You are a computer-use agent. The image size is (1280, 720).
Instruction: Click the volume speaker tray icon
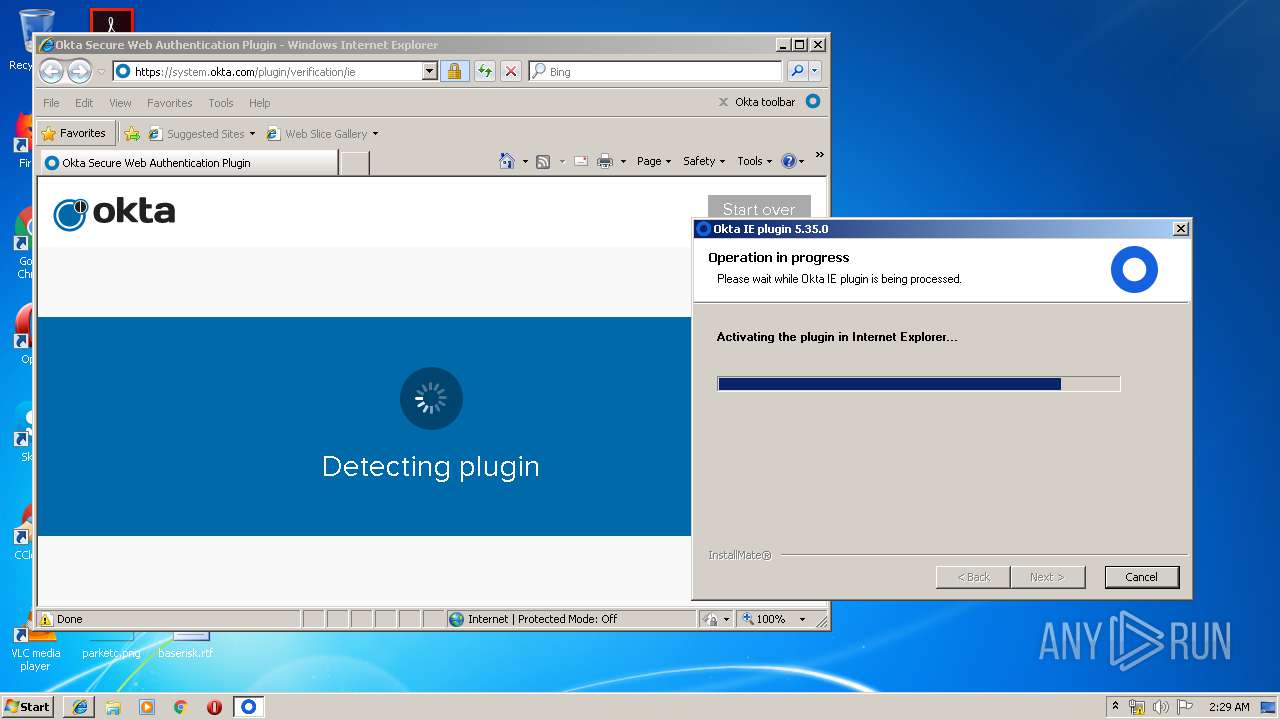tap(1160, 707)
